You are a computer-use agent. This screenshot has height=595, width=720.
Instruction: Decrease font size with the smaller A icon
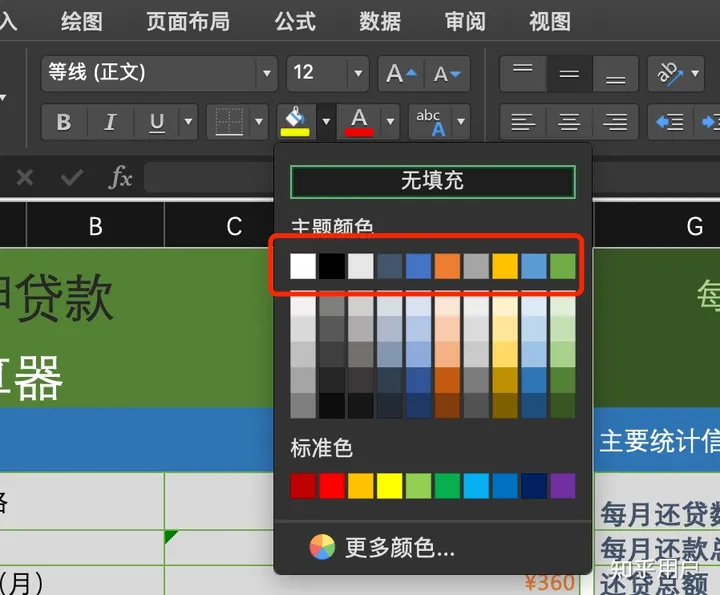click(446, 73)
